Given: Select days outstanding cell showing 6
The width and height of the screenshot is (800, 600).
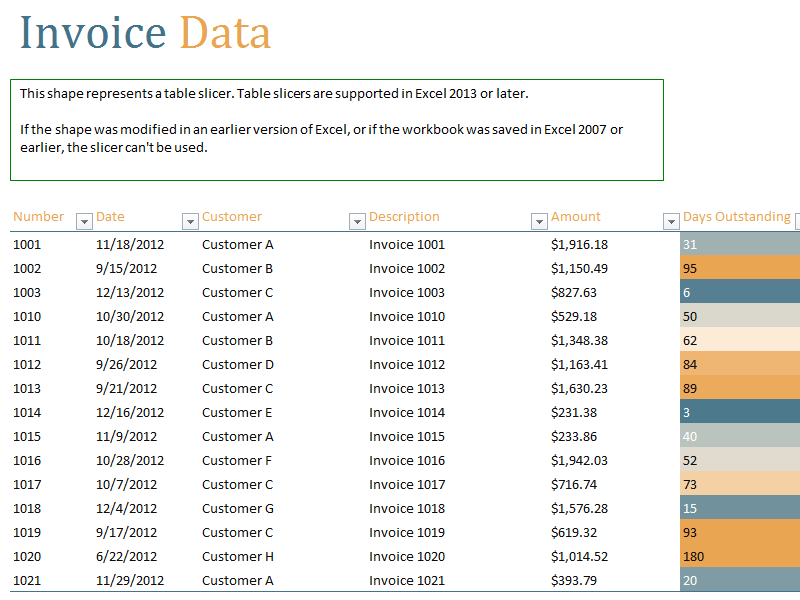Looking at the screenshot, I should tap(740, 292).
